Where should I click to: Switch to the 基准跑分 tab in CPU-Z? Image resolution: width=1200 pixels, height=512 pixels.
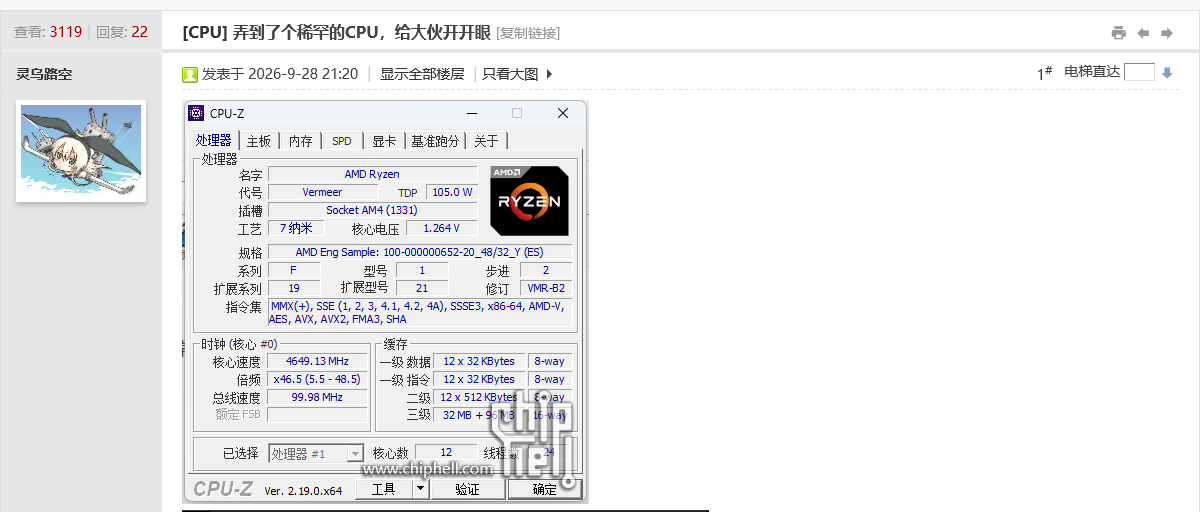pos(435,141)
